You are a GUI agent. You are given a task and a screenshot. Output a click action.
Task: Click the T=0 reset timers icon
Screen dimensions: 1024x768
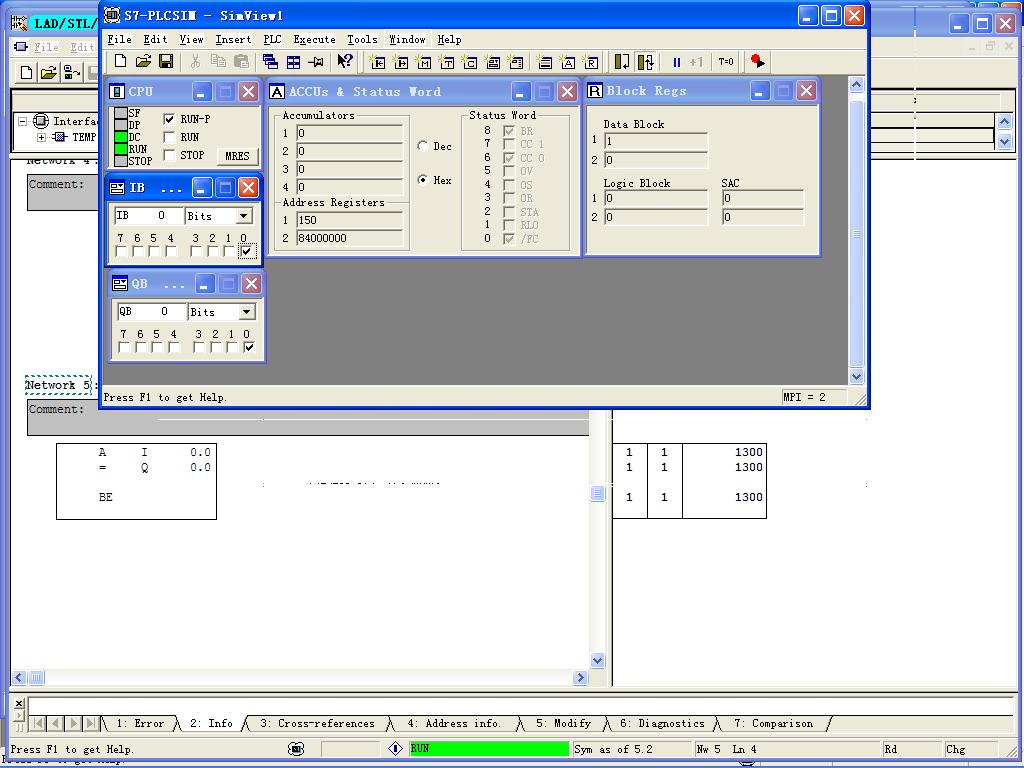point(726,62)
